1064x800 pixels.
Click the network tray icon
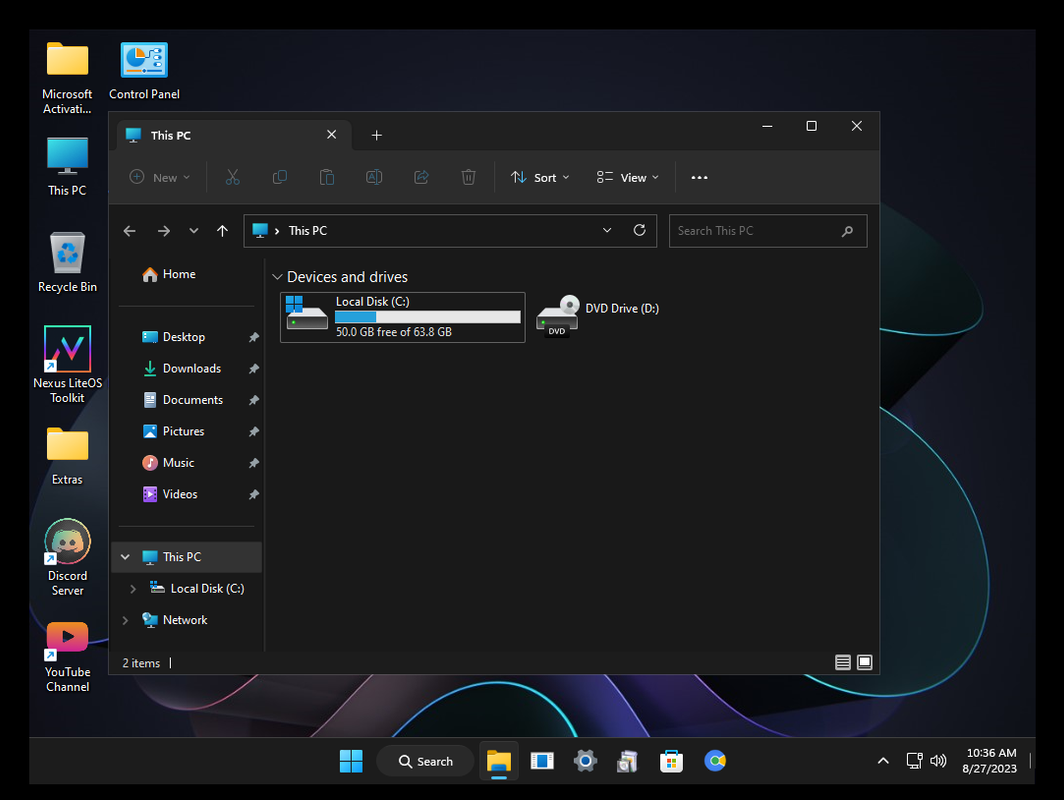click(x=914, y=761)
